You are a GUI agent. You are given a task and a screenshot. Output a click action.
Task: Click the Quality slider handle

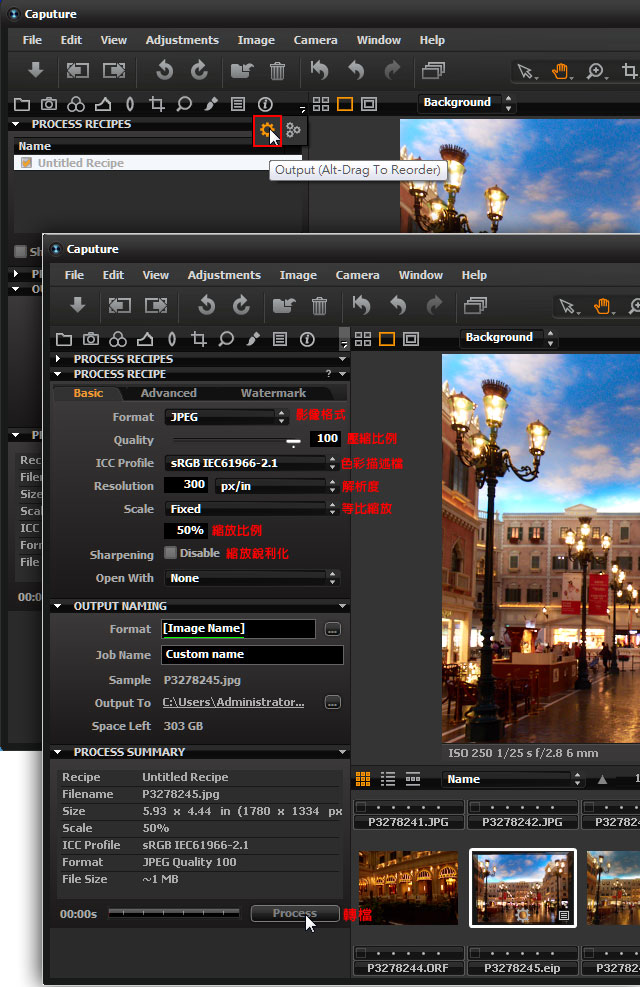pos(293,442)
